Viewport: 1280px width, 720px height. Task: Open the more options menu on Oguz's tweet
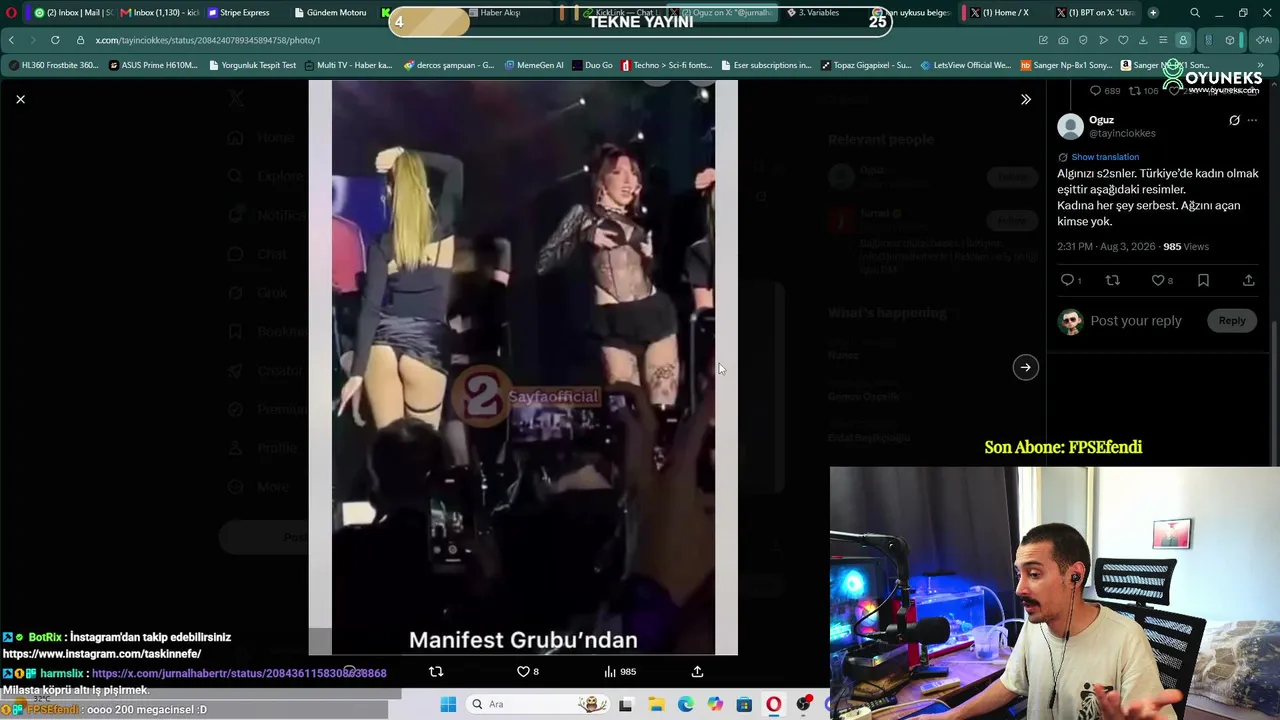1252,120
